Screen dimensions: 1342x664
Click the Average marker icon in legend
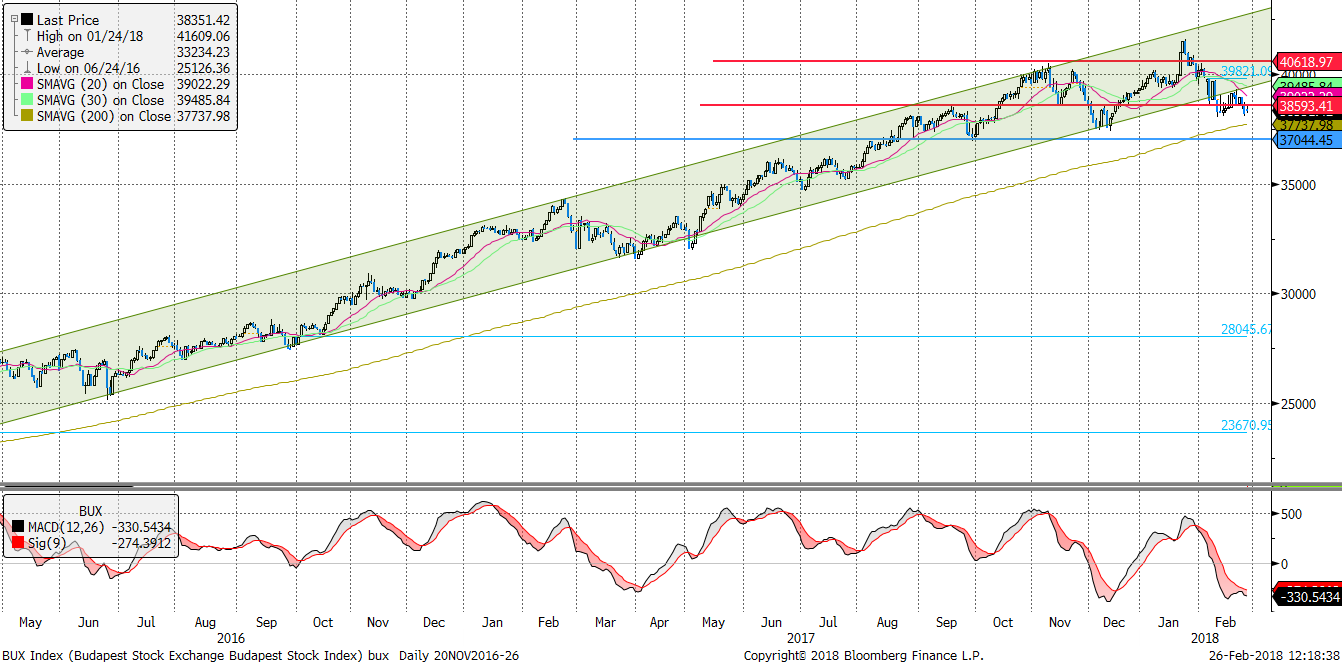pos(26,52)
